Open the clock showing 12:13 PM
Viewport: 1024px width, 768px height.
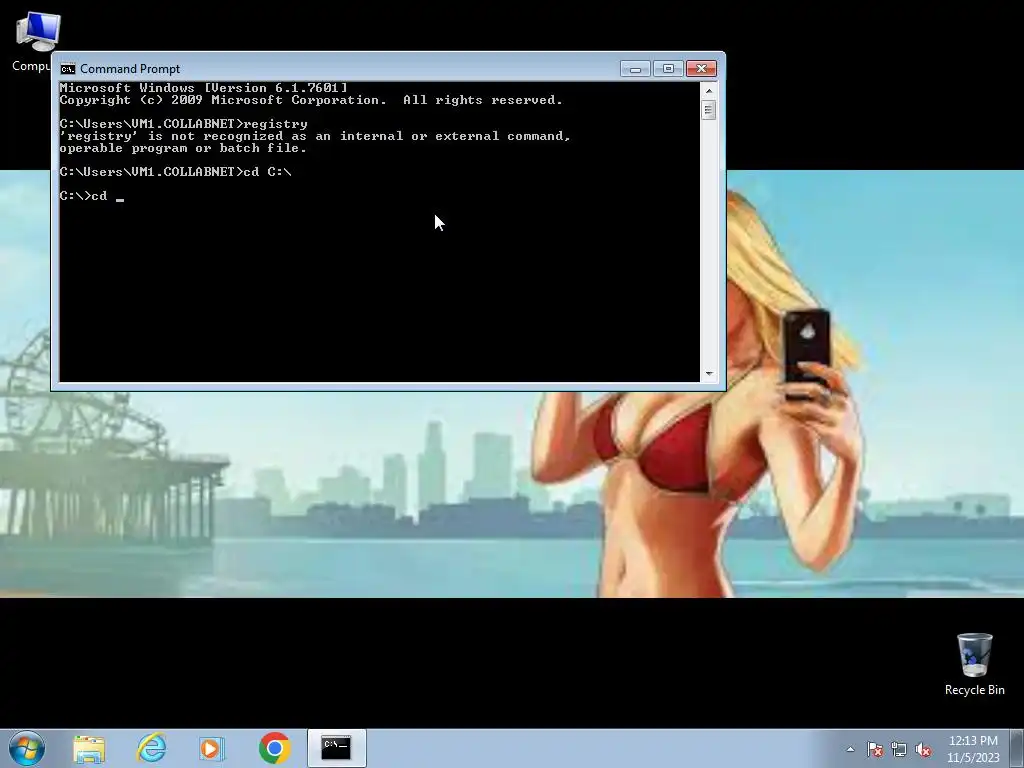pos(973,749)
